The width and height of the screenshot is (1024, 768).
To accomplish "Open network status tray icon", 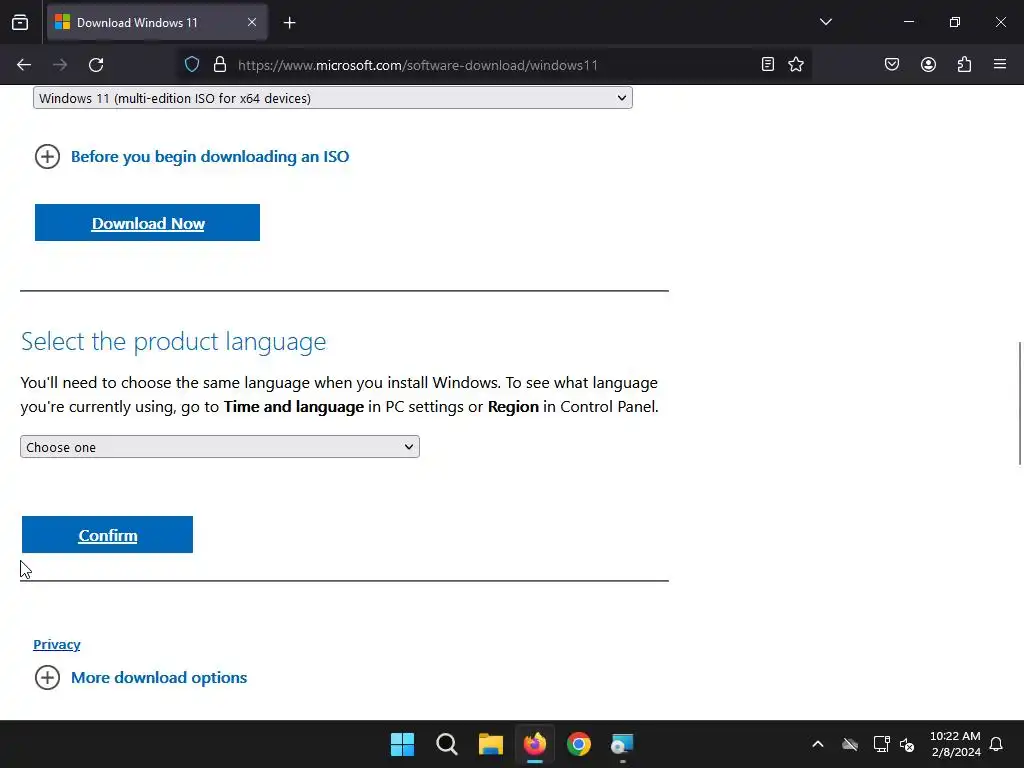I will (882, 744).
